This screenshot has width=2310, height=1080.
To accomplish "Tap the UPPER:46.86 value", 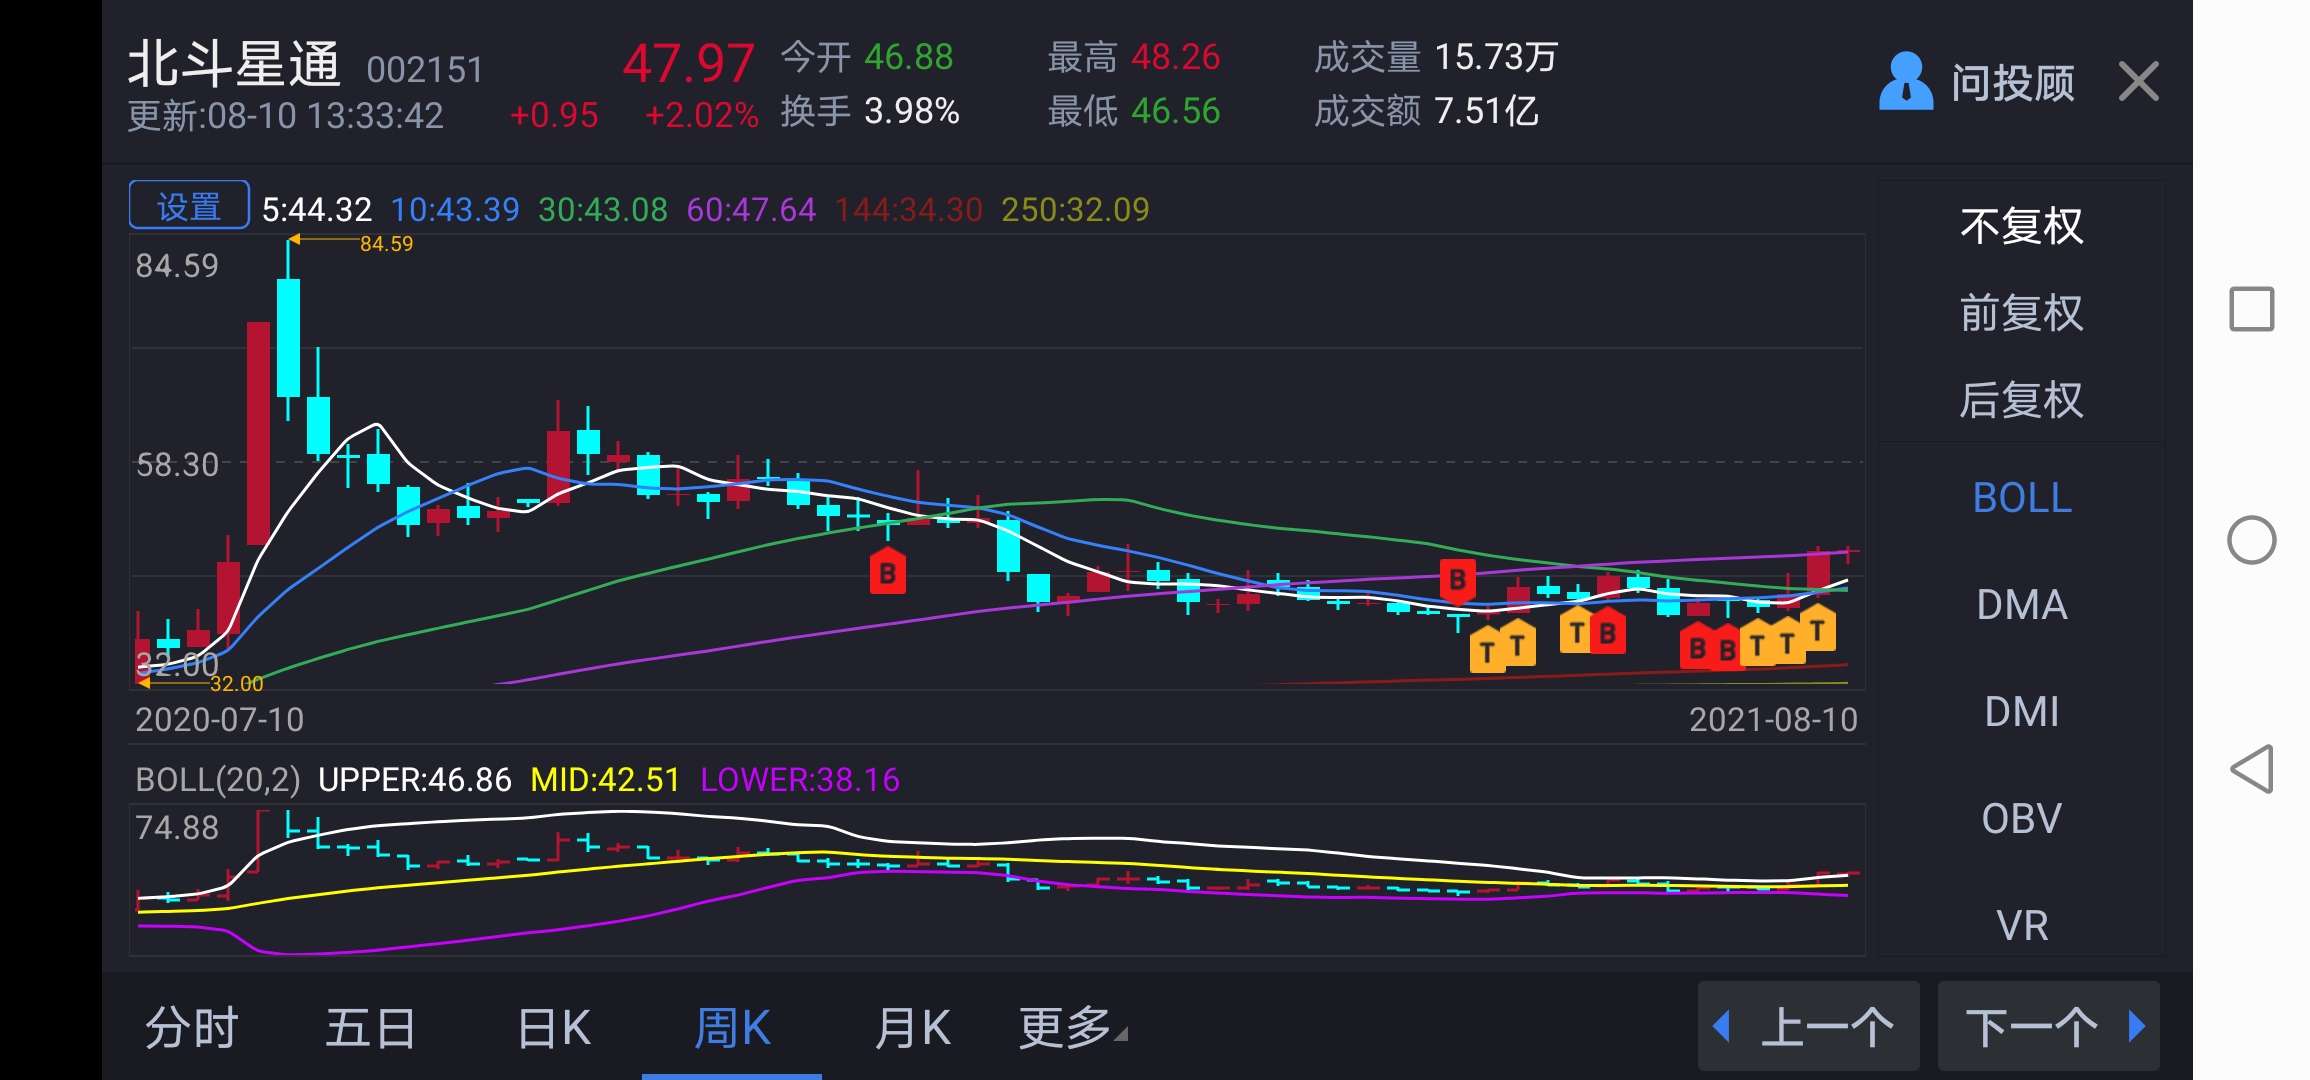I will 415,780.
